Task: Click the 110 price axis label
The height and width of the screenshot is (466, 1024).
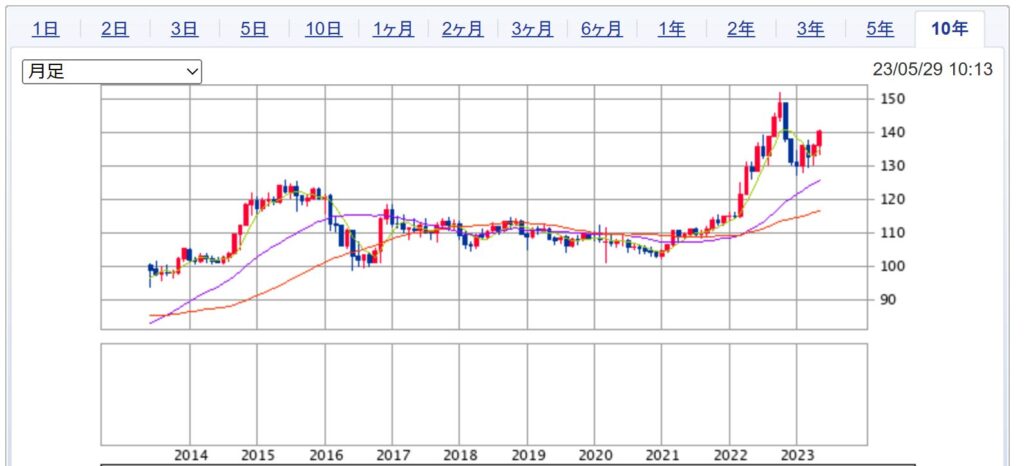Action: pyautogui.click(x=892, y=233)
